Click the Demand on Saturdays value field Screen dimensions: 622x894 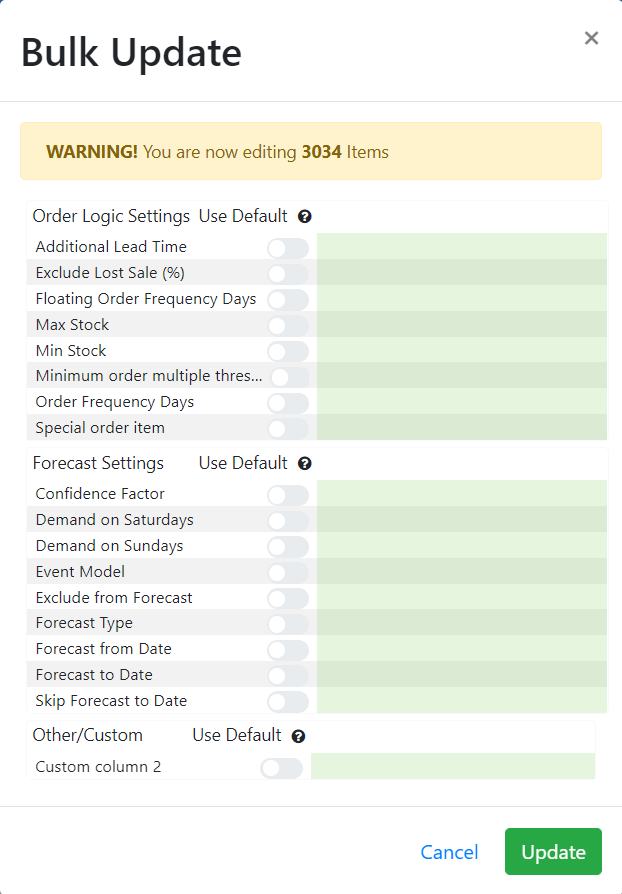[461, 520]
